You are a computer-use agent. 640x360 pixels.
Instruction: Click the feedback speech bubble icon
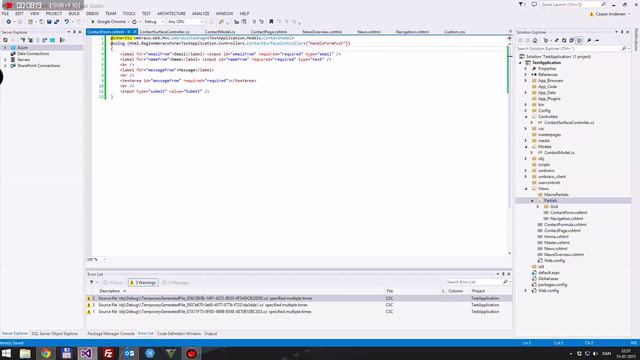coord(534,4)
